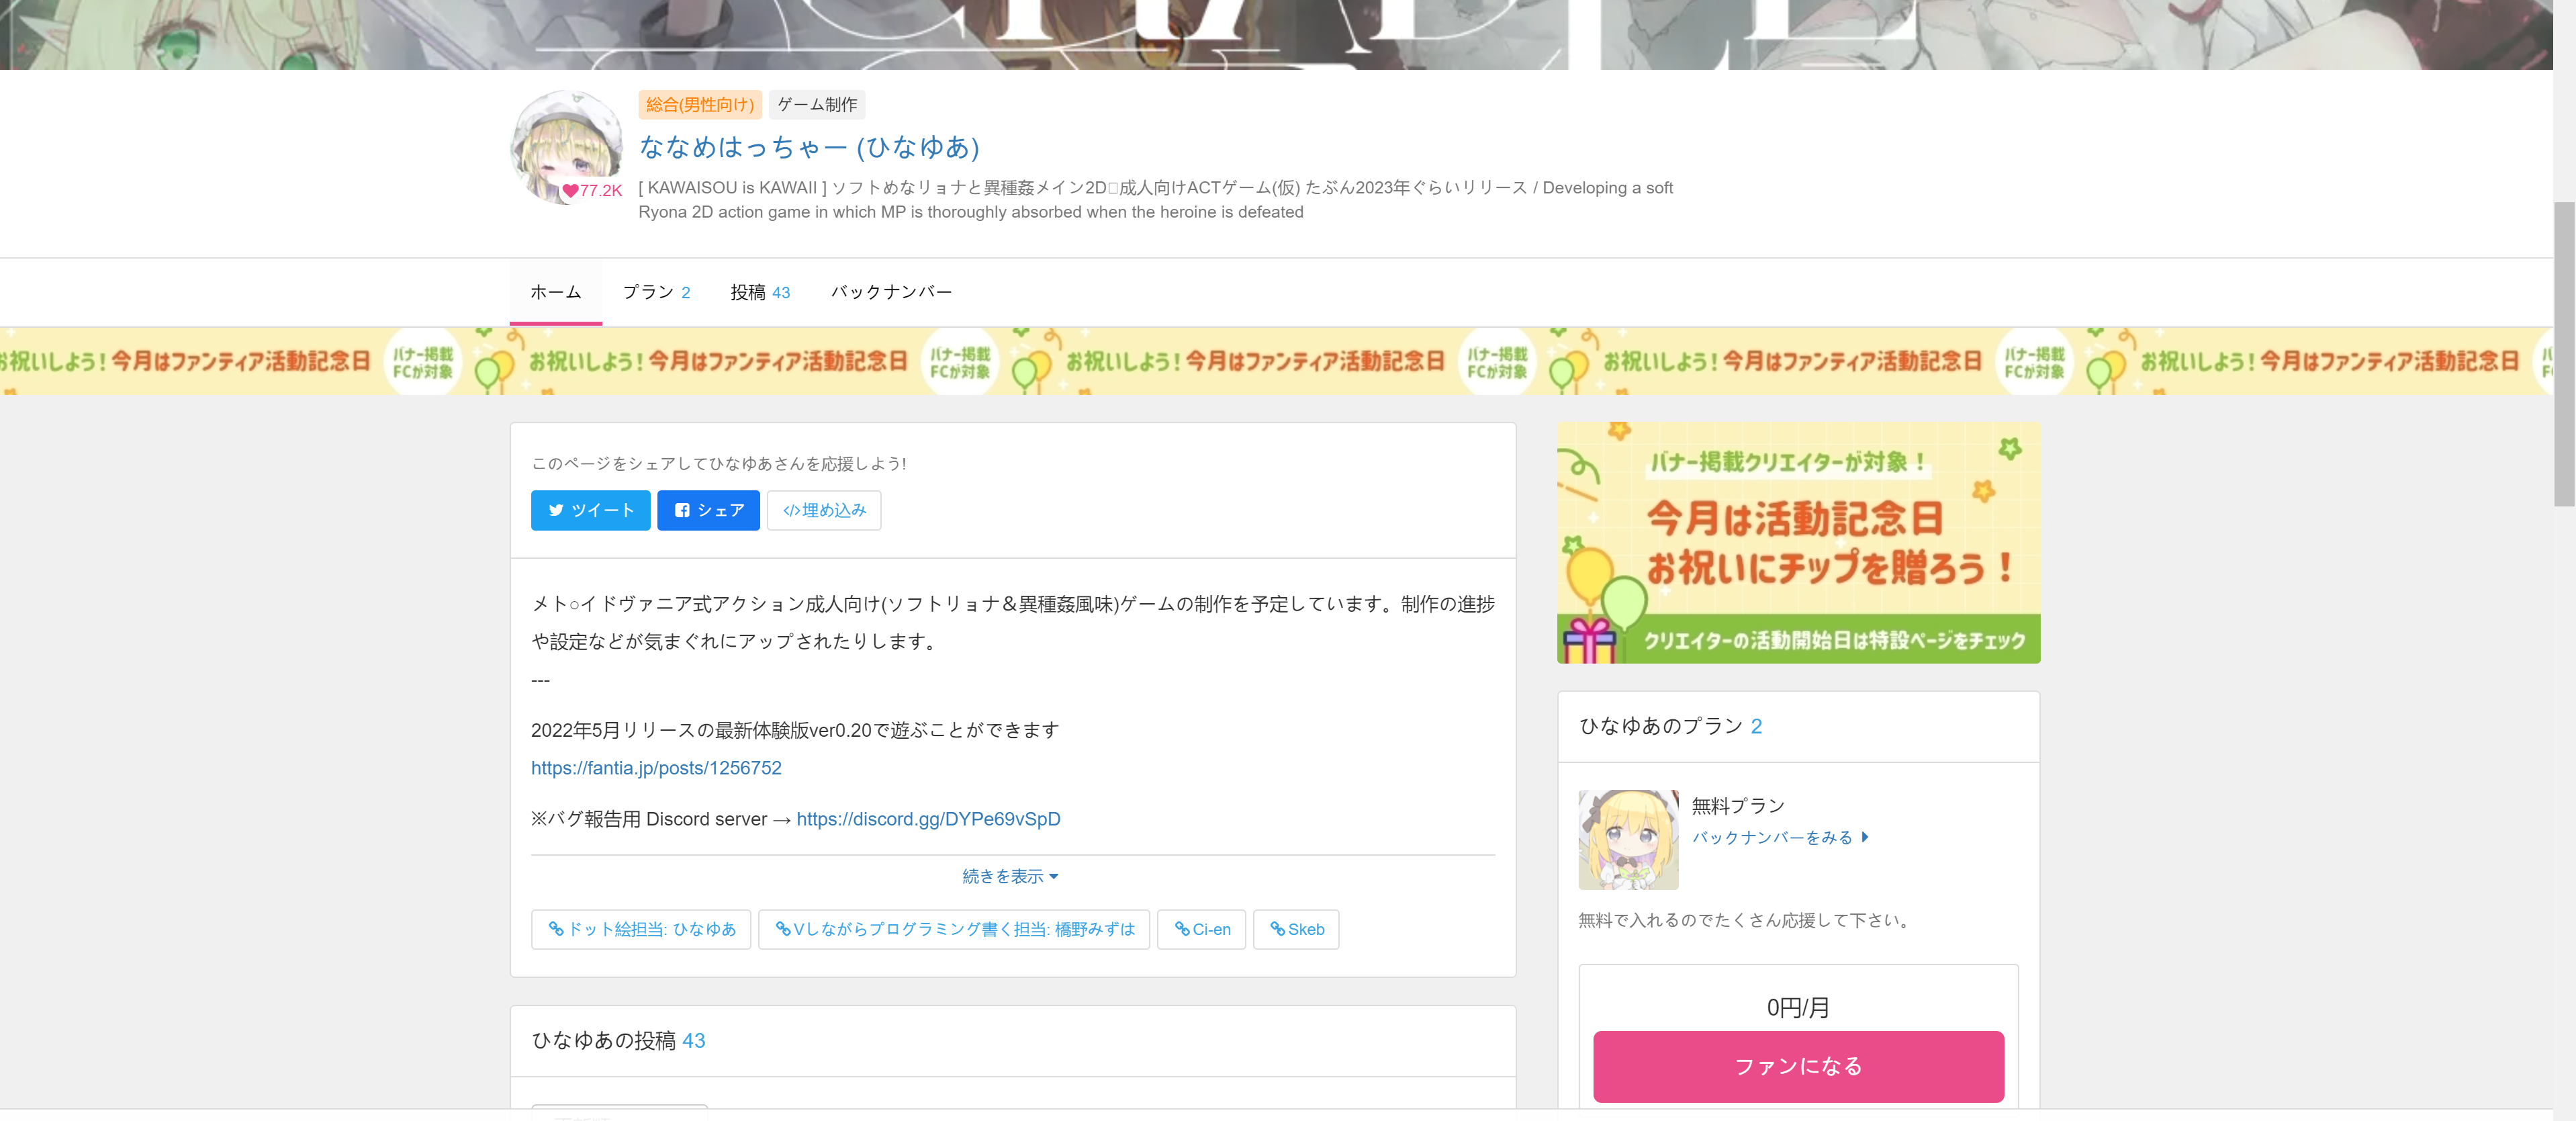Select the ホーム tab
The width and height of the screenshot is (2576, 1121).
pos(555,292)
